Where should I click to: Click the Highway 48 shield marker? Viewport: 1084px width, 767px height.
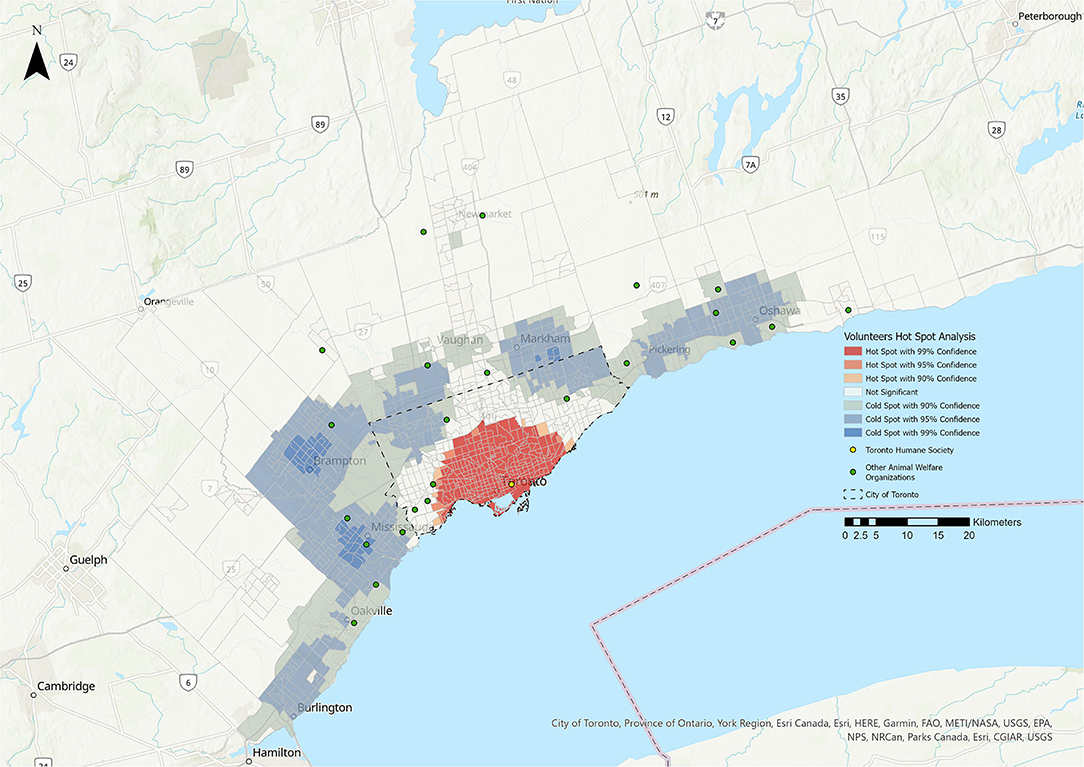click(x=512, y=80)
